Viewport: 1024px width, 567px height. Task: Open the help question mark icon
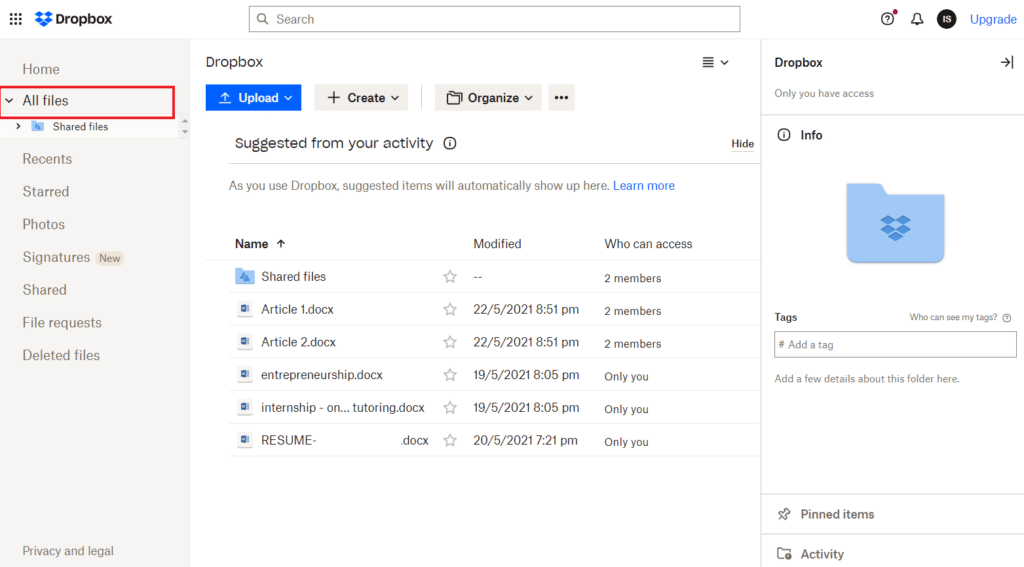(x=887, y=19)
